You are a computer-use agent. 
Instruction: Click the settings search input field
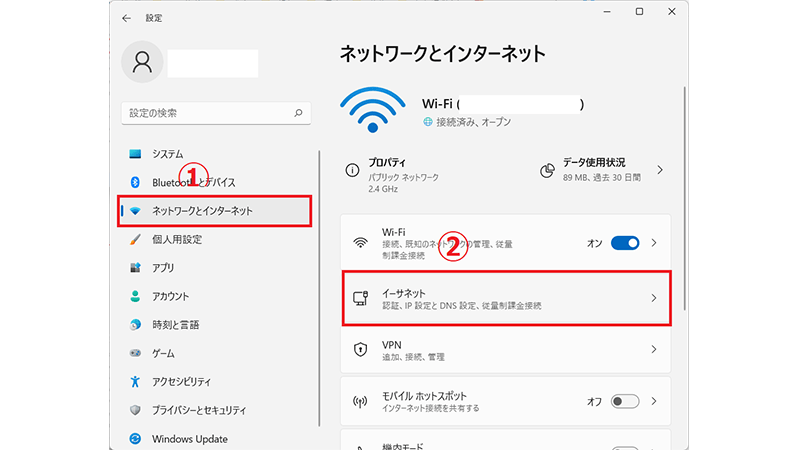coord(205,114)
